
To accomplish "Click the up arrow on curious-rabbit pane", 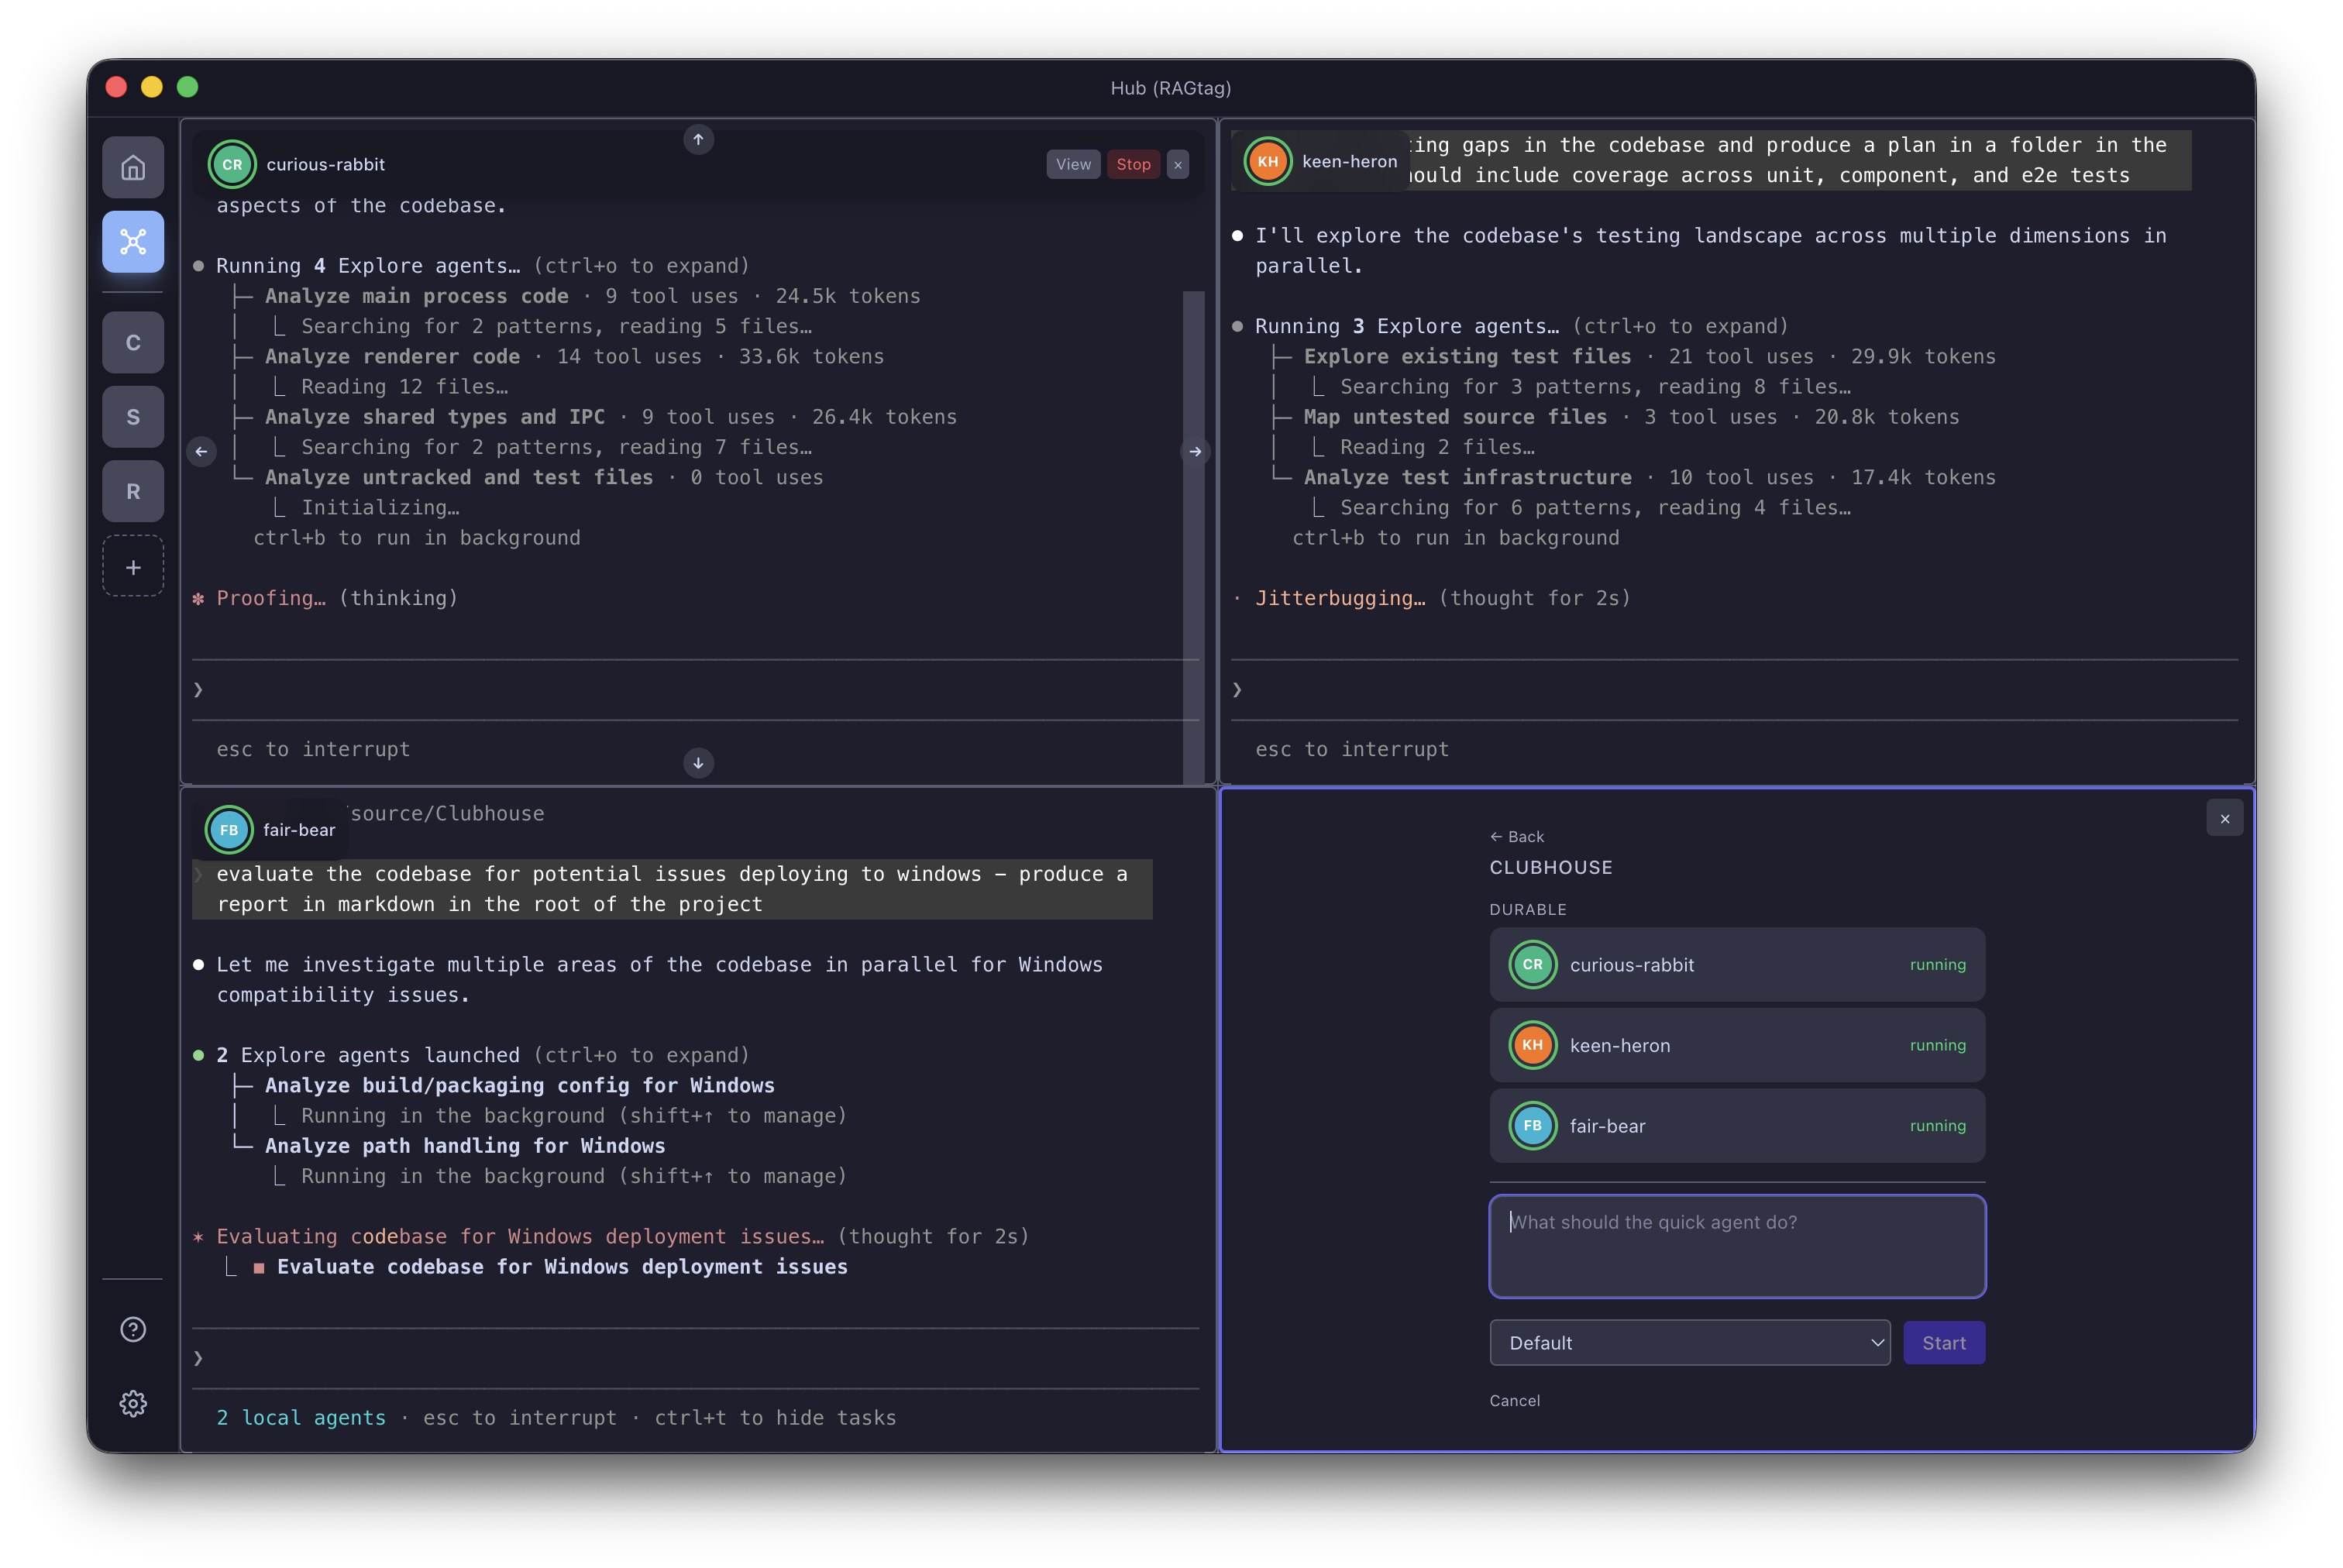I will click(x=698, y=140).
